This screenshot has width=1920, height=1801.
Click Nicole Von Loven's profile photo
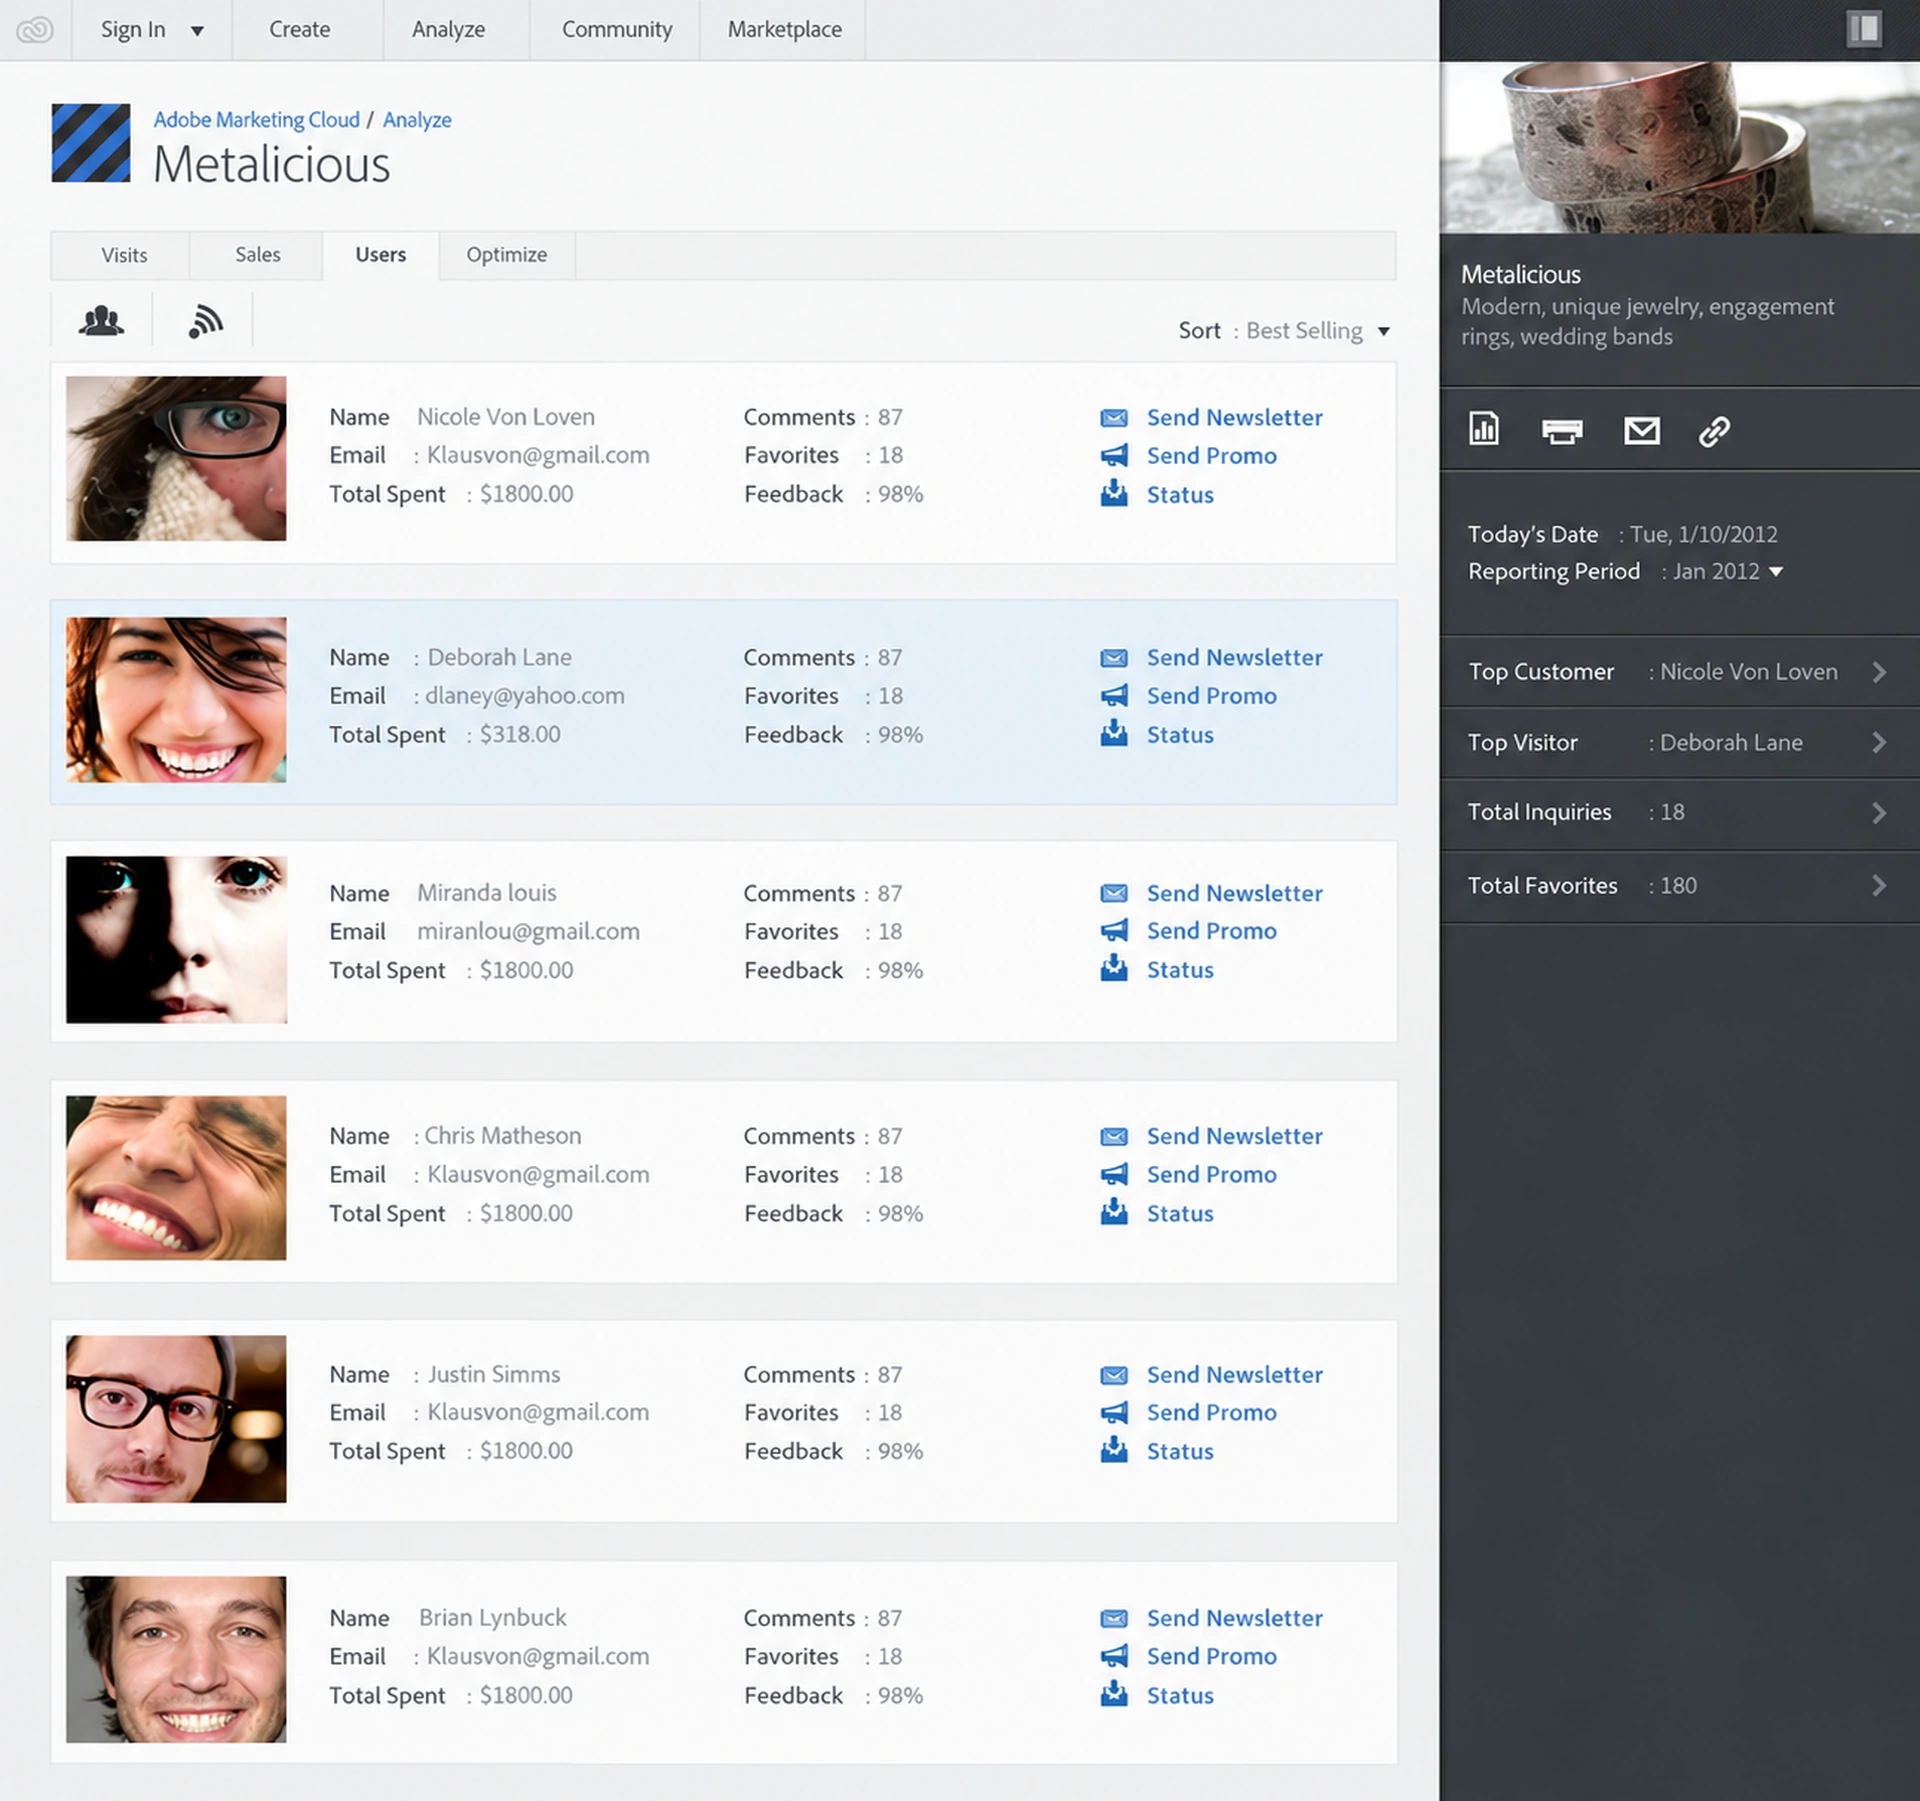click(176, 459)
